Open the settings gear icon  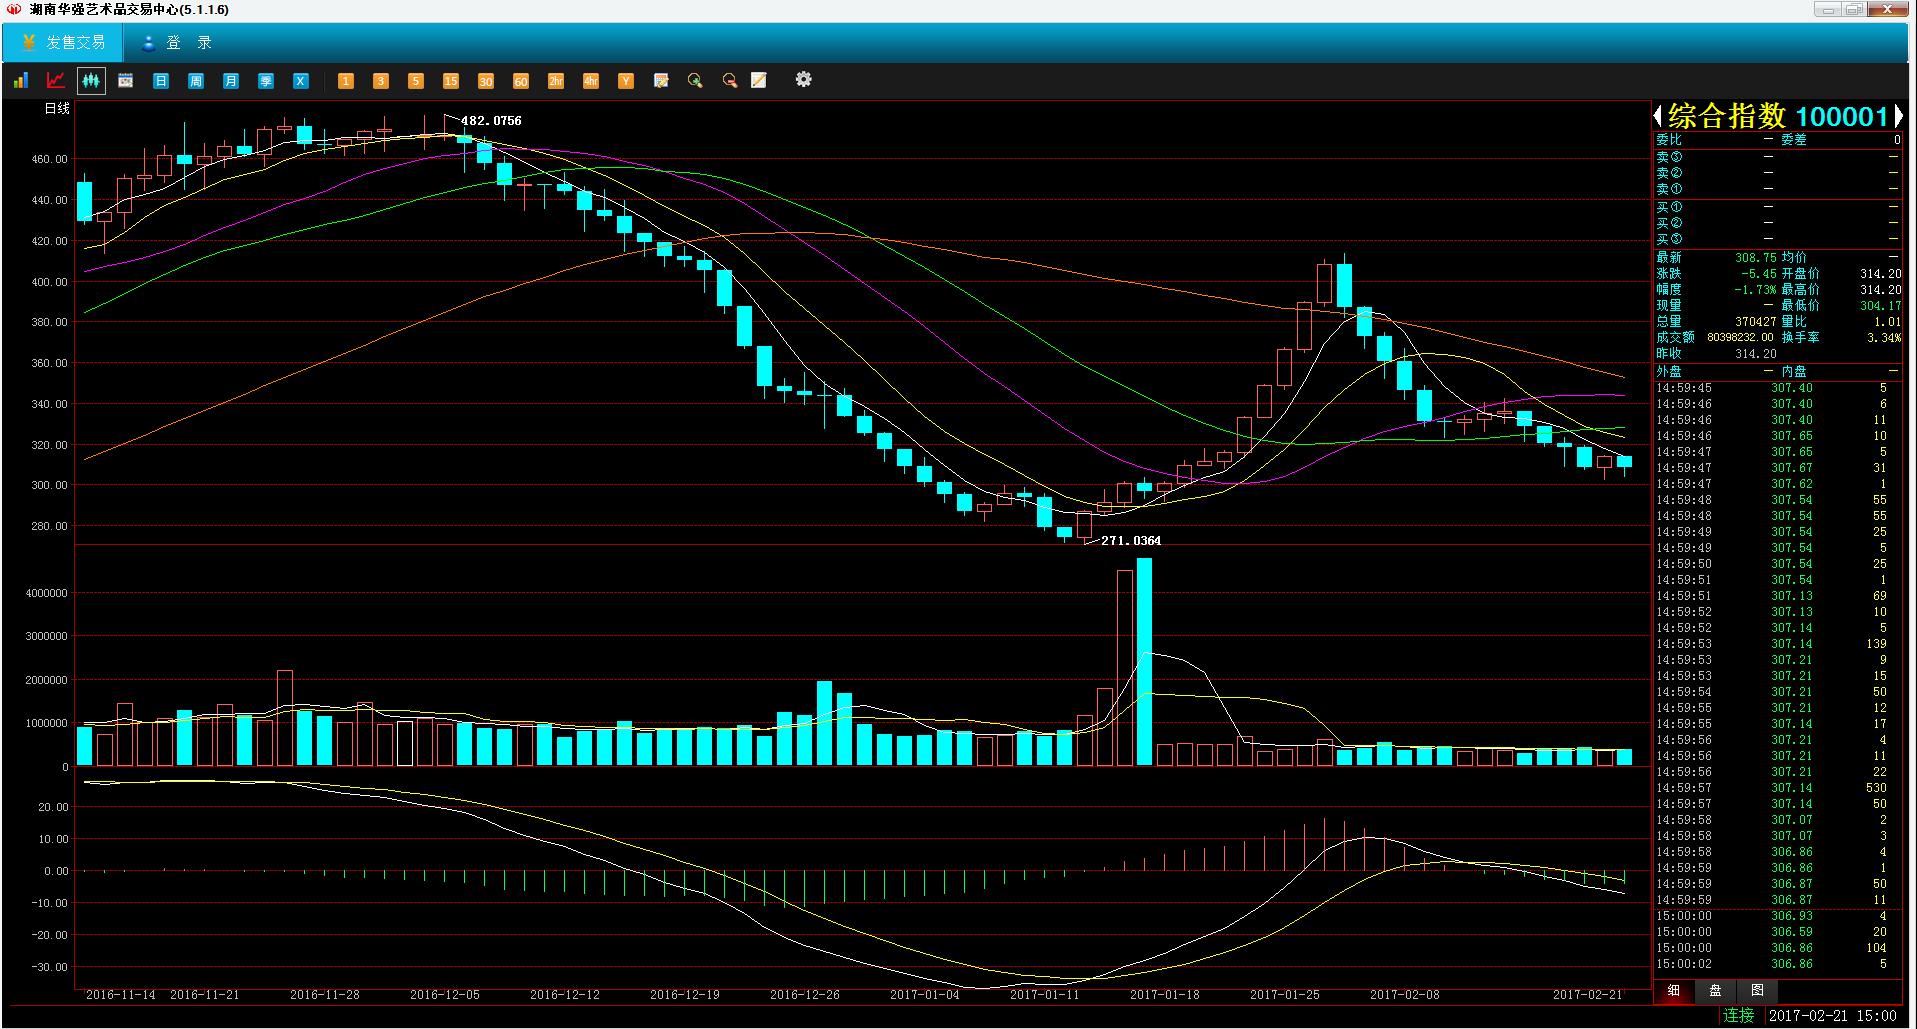click(804, 79)
